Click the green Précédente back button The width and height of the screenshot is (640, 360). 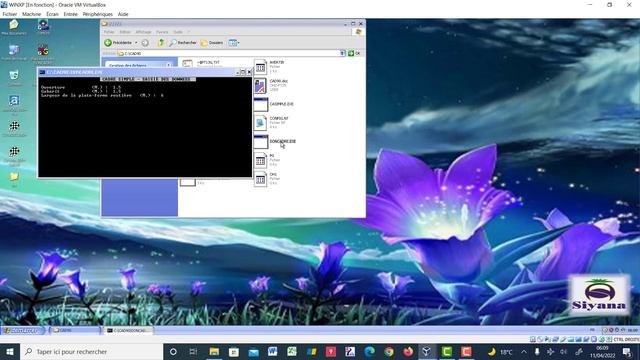click(x=118, y=42)
